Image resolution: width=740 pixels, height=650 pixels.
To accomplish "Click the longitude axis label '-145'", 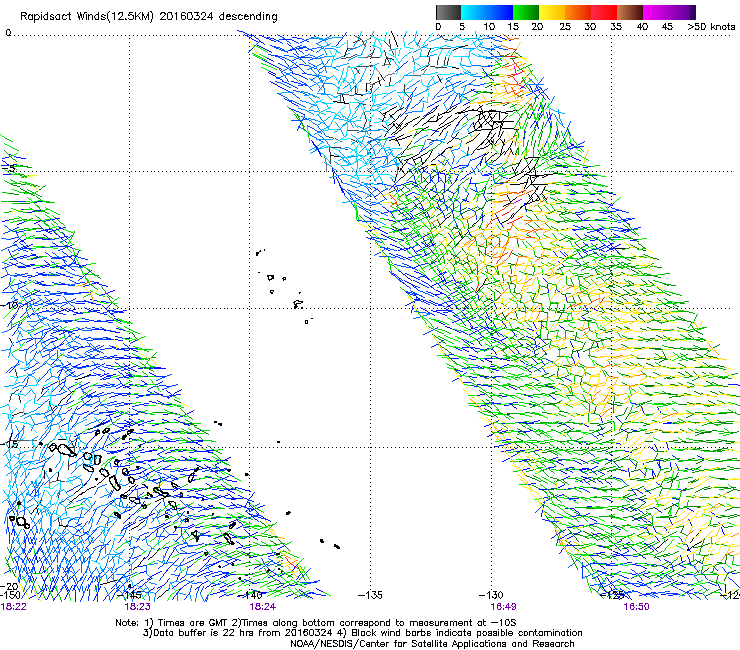I will [x=129, y=595].
